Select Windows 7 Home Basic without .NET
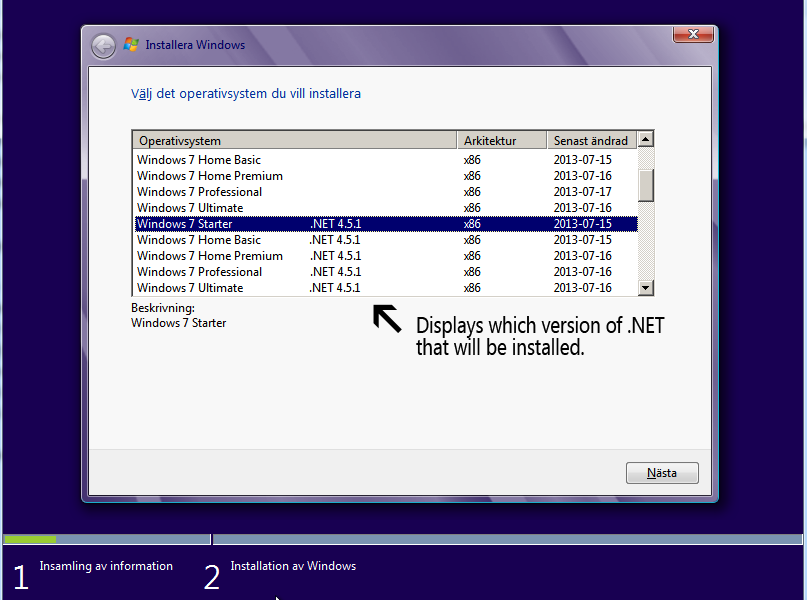The height and width of the screenshot is (600, 807). (x=385, y=160)
